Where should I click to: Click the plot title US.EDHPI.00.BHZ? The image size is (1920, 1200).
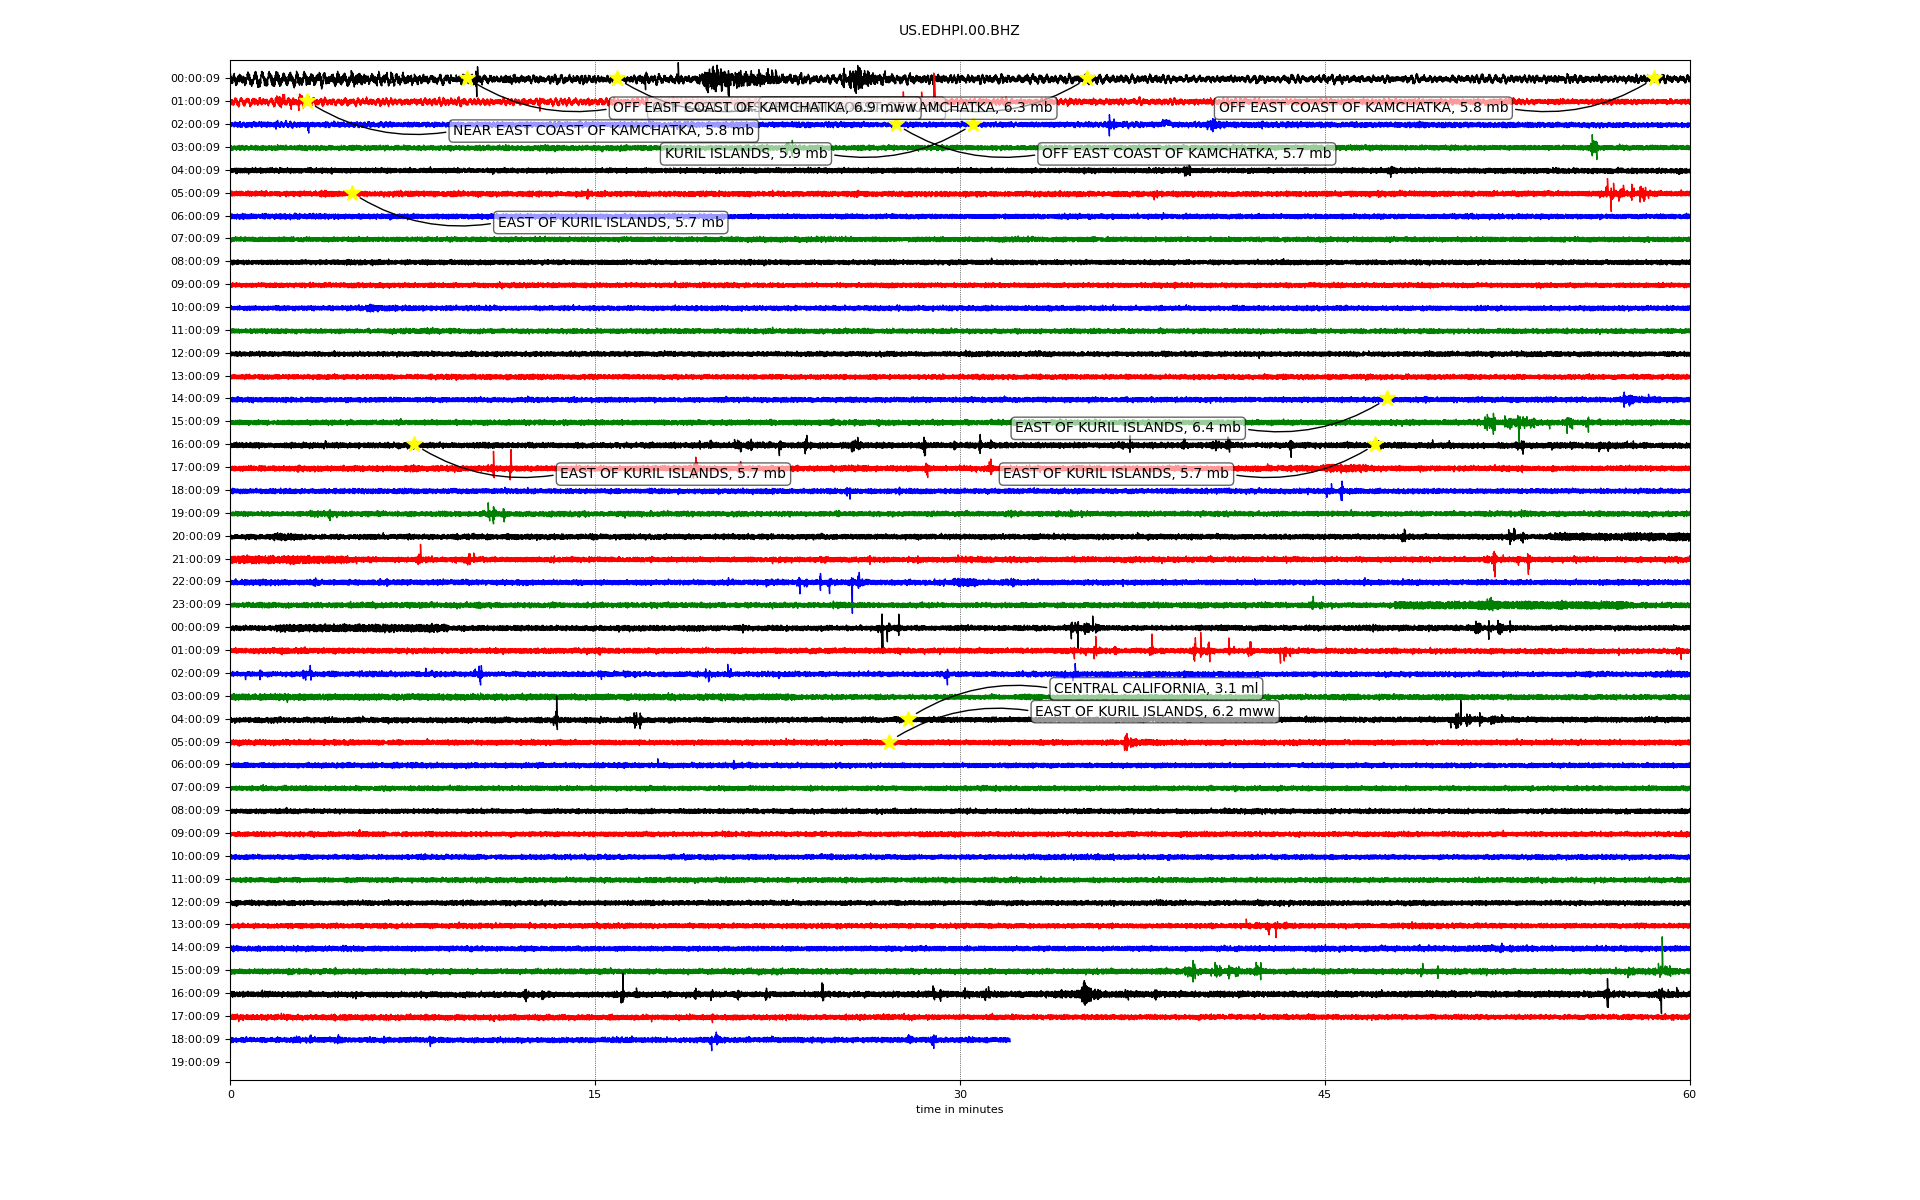click(x=959, y=31)
